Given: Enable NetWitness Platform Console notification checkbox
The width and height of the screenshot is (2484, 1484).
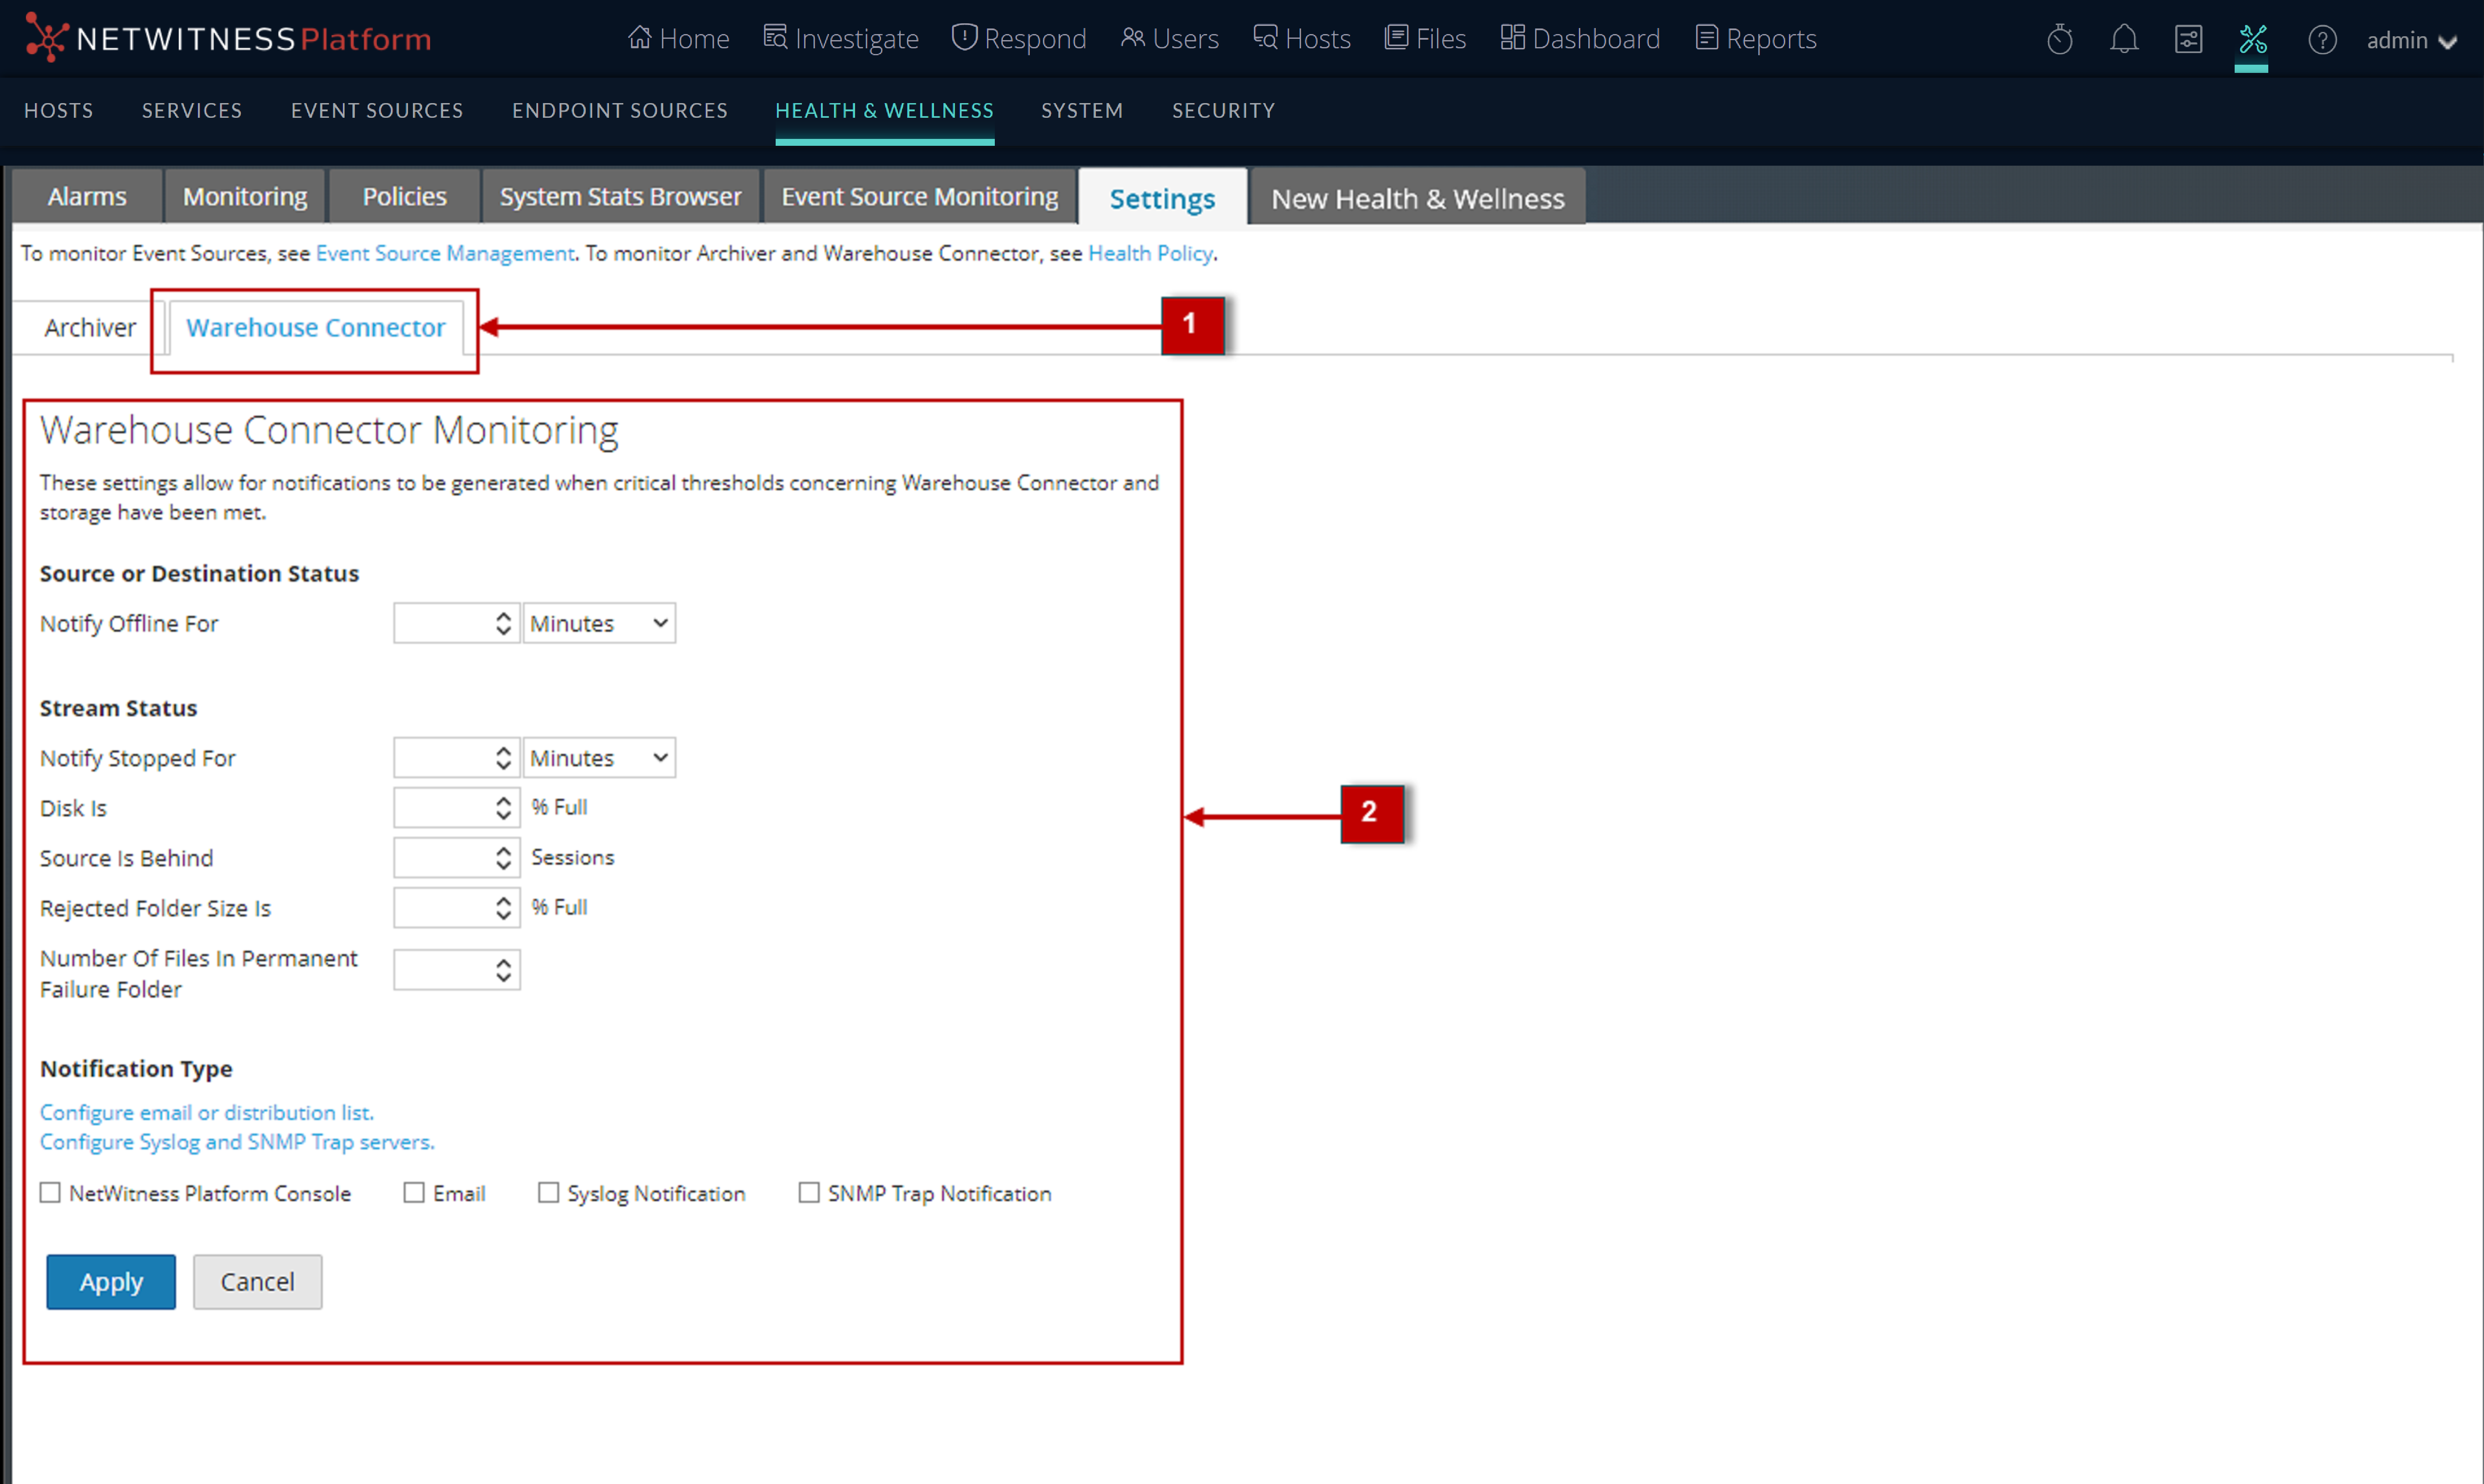Looking at the screenshot, I should pos(51,1192).
